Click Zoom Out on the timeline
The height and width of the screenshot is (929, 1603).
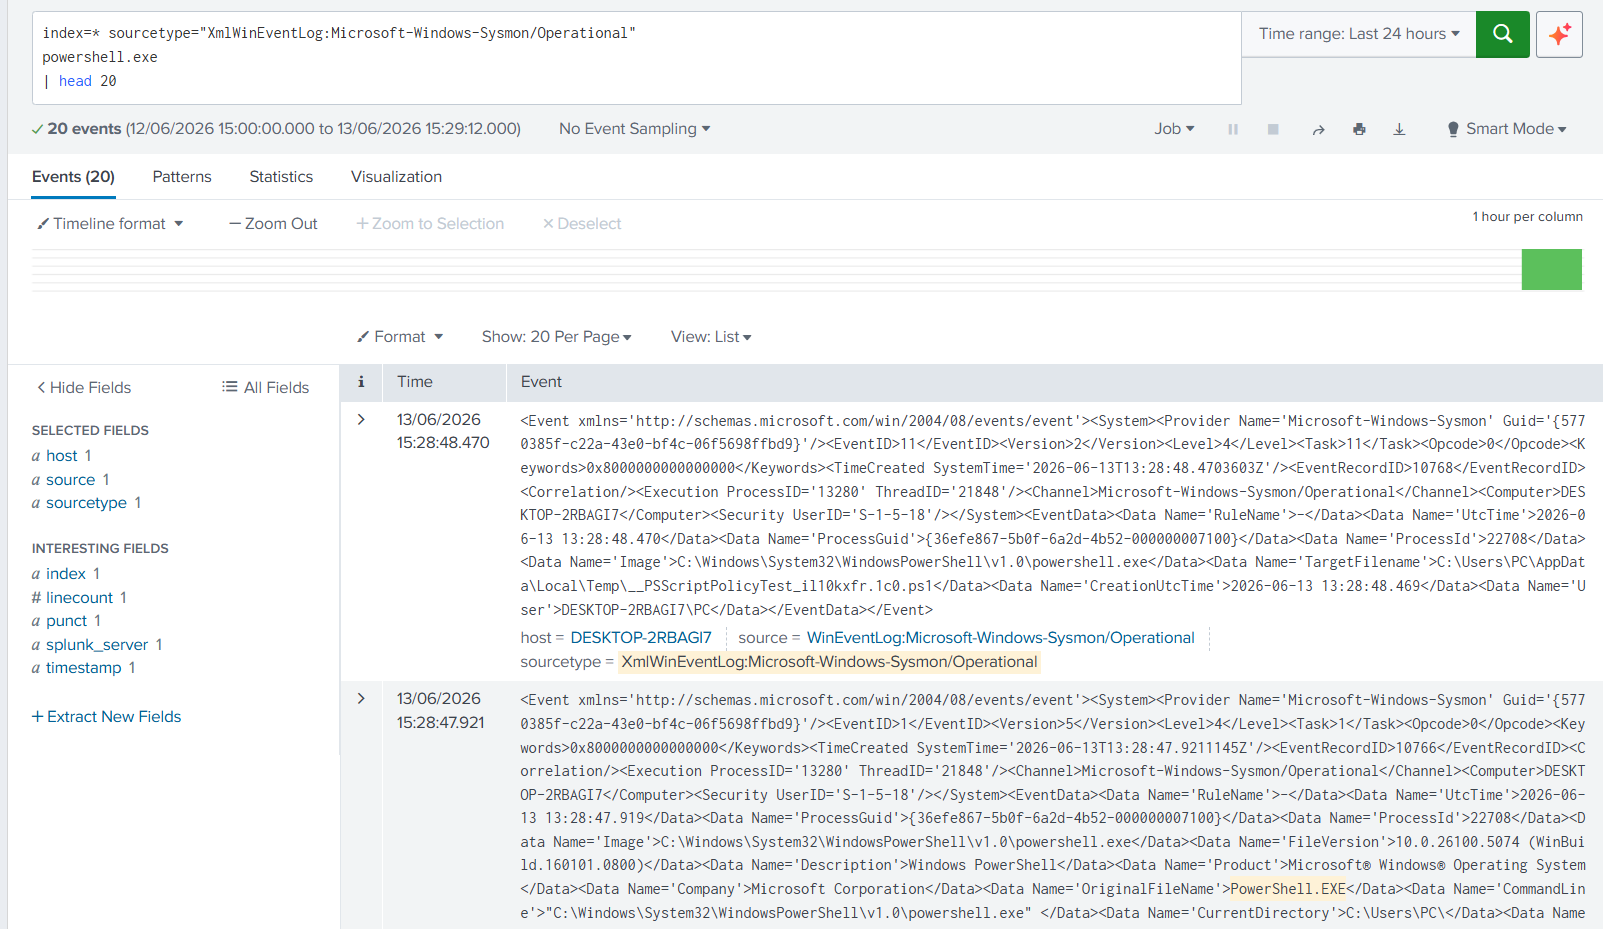coord(273,224)
